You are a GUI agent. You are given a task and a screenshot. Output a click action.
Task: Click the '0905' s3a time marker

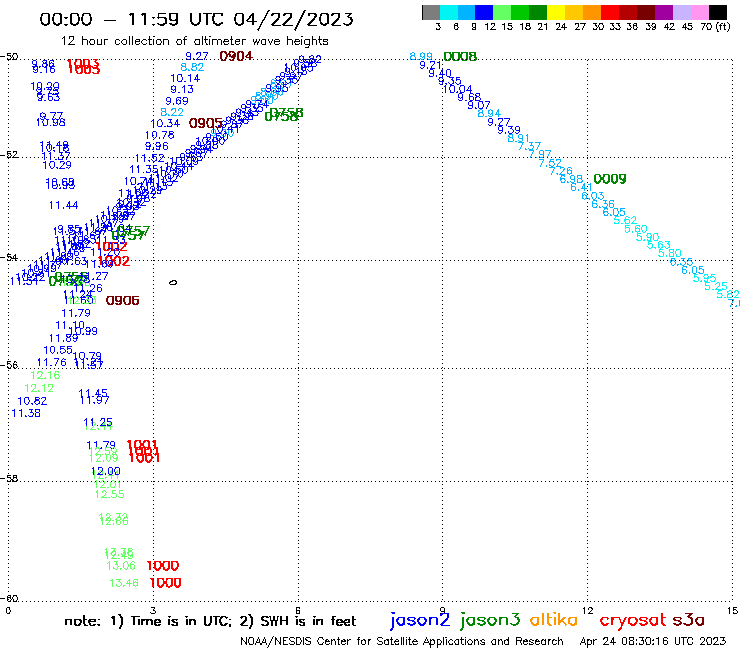pyautogui.click(x=205, y=124)
